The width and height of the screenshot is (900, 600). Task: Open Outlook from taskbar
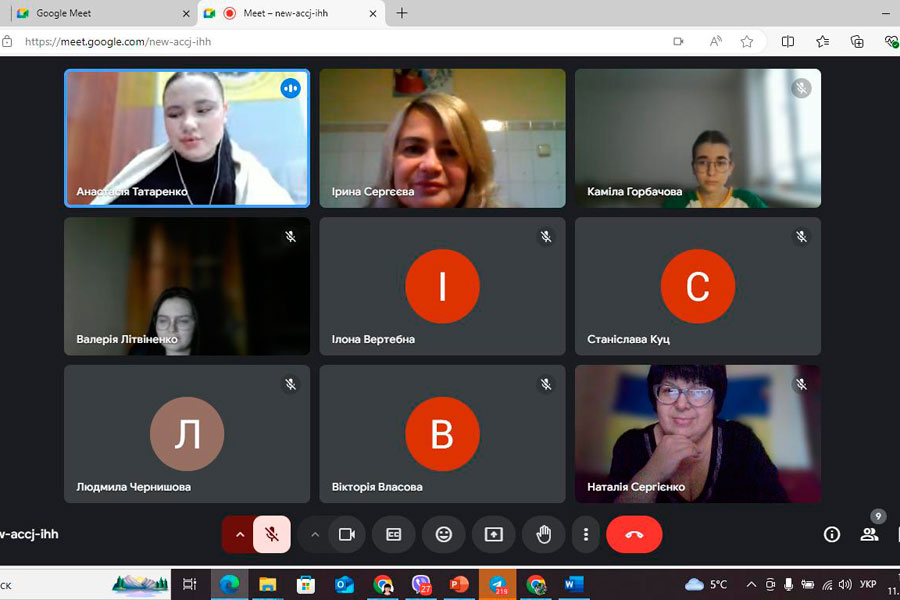click(344, 584)
